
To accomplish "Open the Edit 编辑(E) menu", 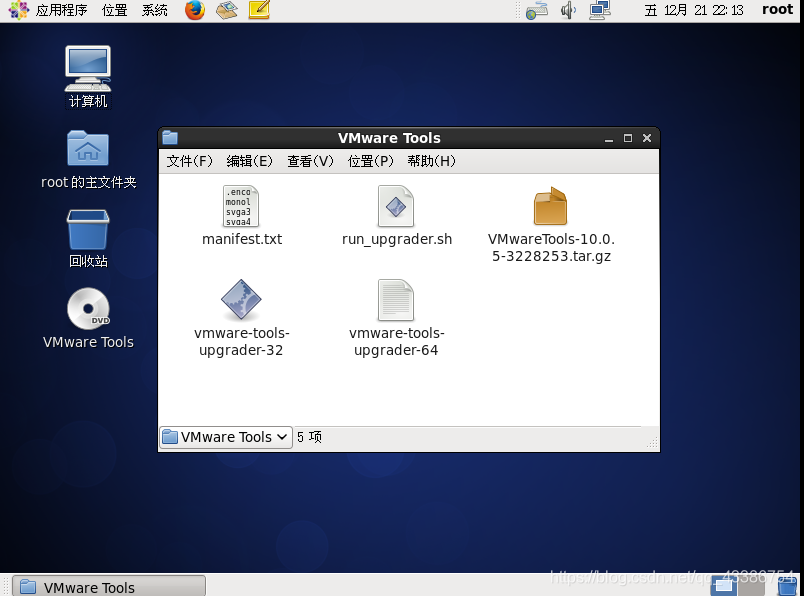I will [x=250, y=161].
